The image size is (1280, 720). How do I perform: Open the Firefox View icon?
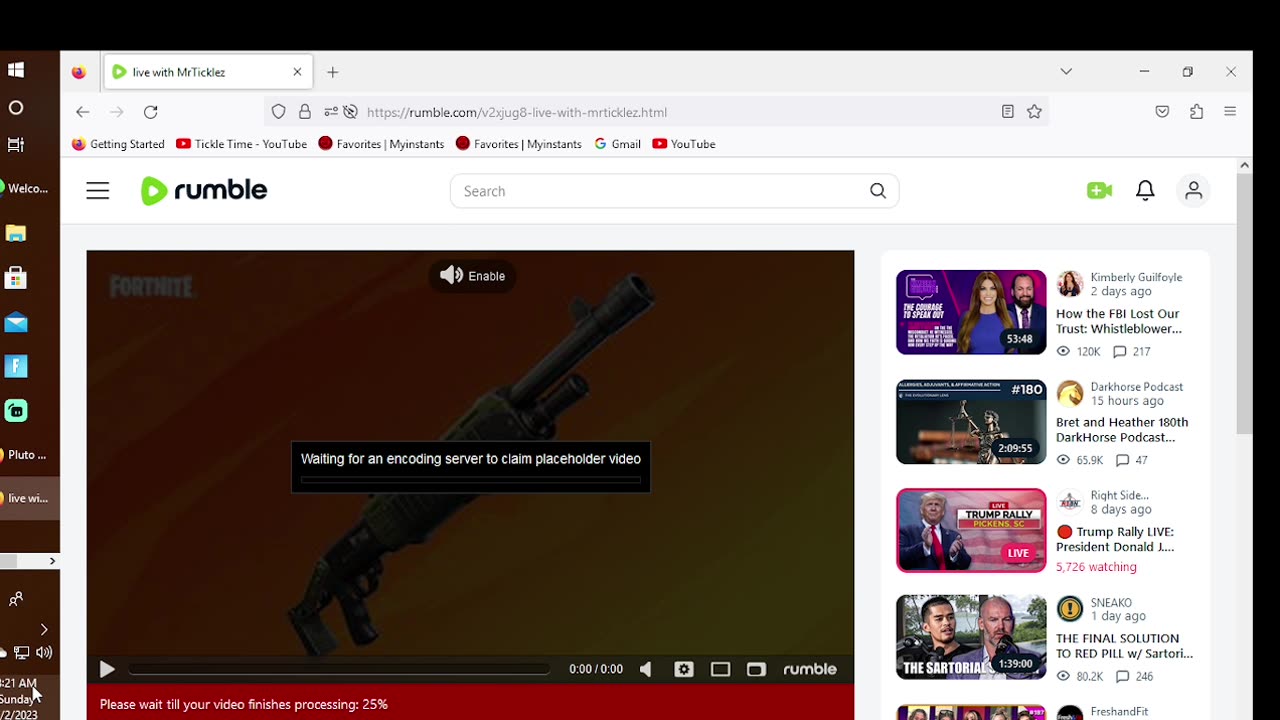[x=79, y=72]
